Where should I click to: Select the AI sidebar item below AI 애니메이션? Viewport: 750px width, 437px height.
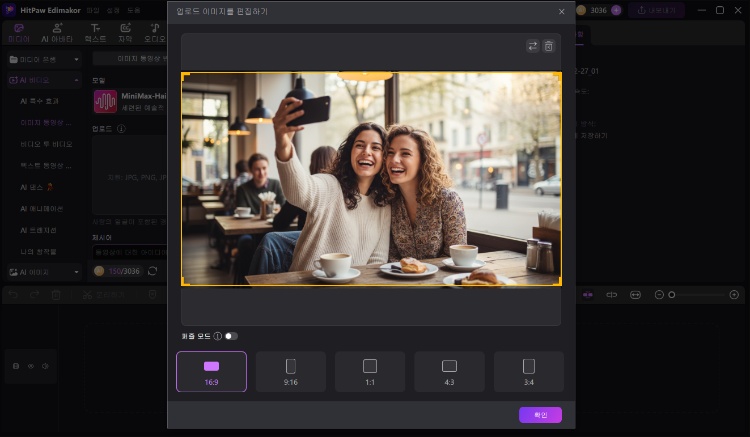(x=38, y=230)
